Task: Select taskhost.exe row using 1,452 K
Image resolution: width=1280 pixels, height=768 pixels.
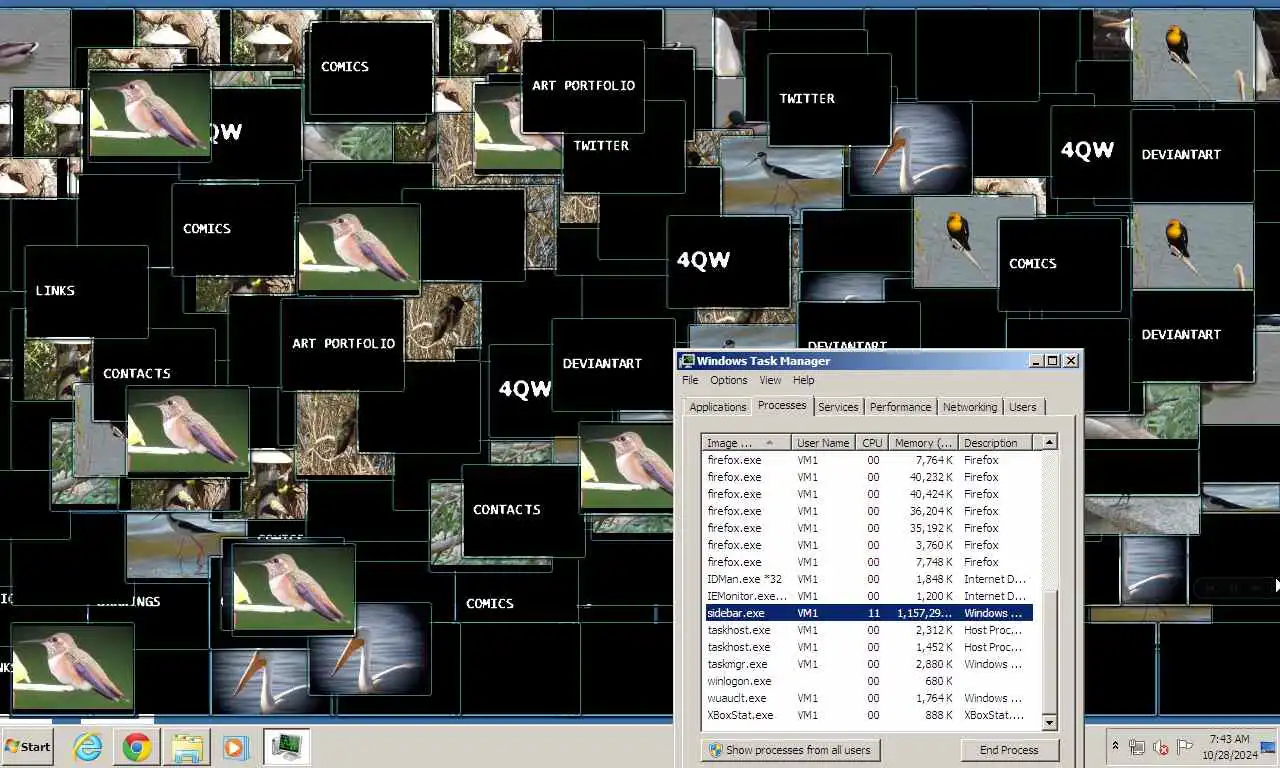Action: [868, 647]
